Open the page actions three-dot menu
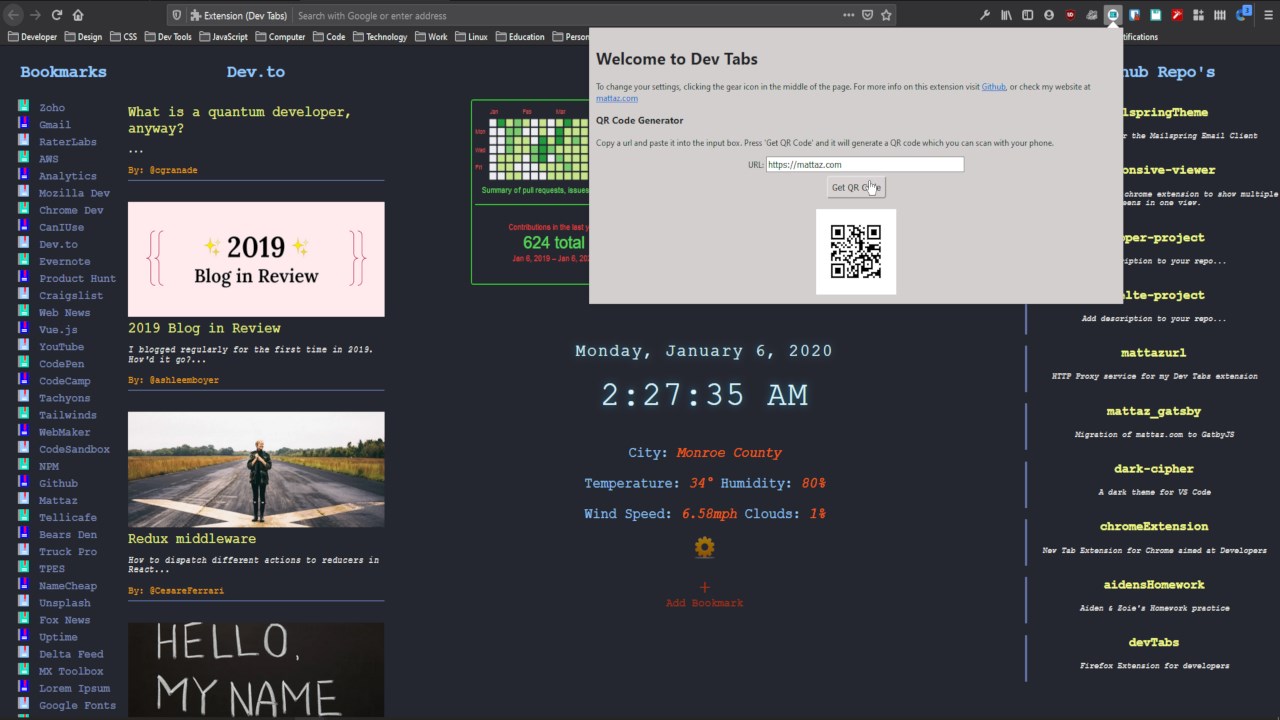The image size is (1280, 720). click(x=848, y=15)
